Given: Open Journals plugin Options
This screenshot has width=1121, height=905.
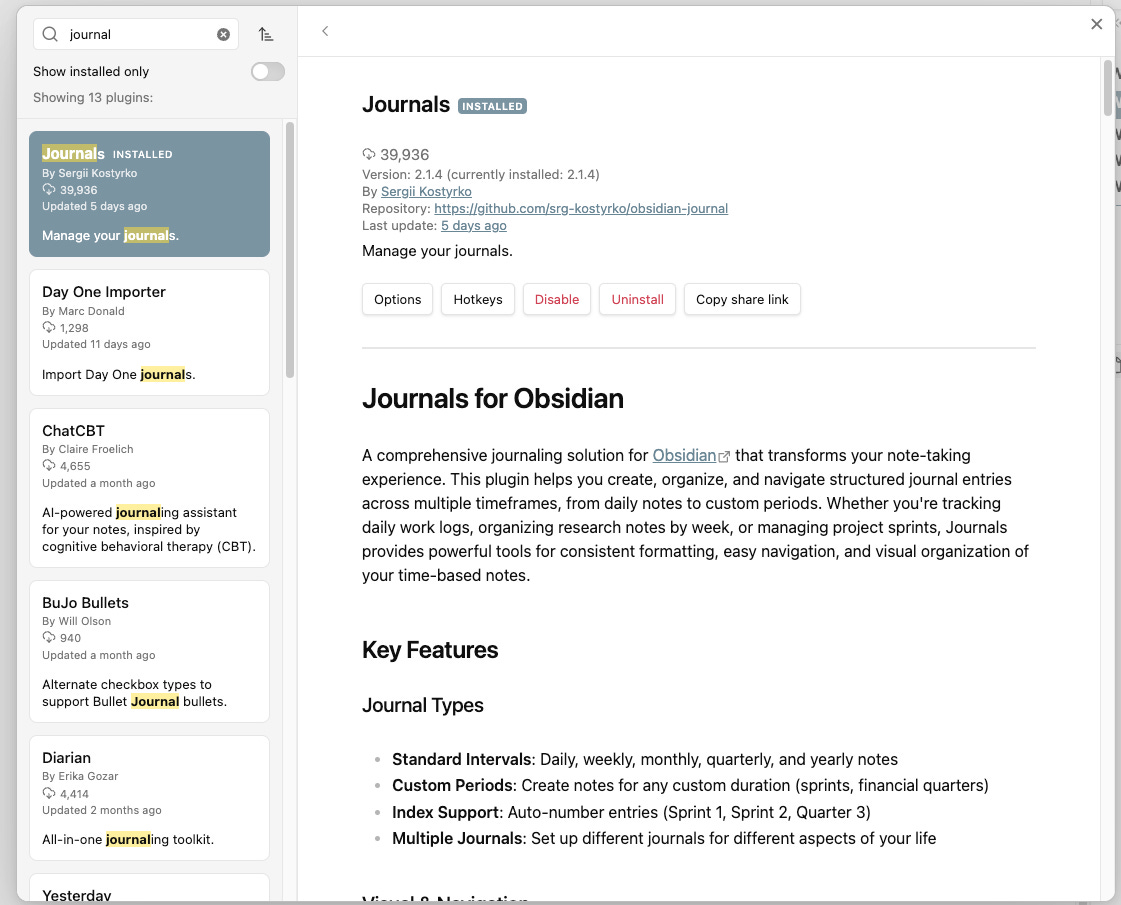Looking at the screenshot, I should 397,300.
